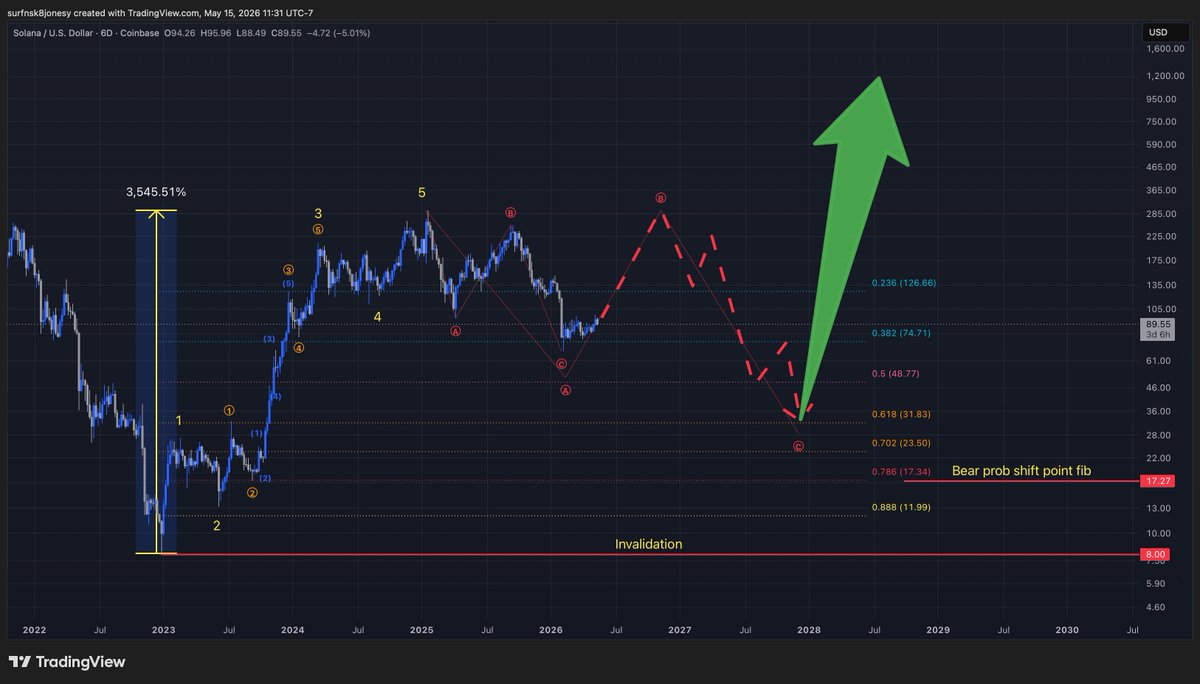1200x684 pixels.
Task: Select the yellow wave 5 label
Action: [422, 192]
